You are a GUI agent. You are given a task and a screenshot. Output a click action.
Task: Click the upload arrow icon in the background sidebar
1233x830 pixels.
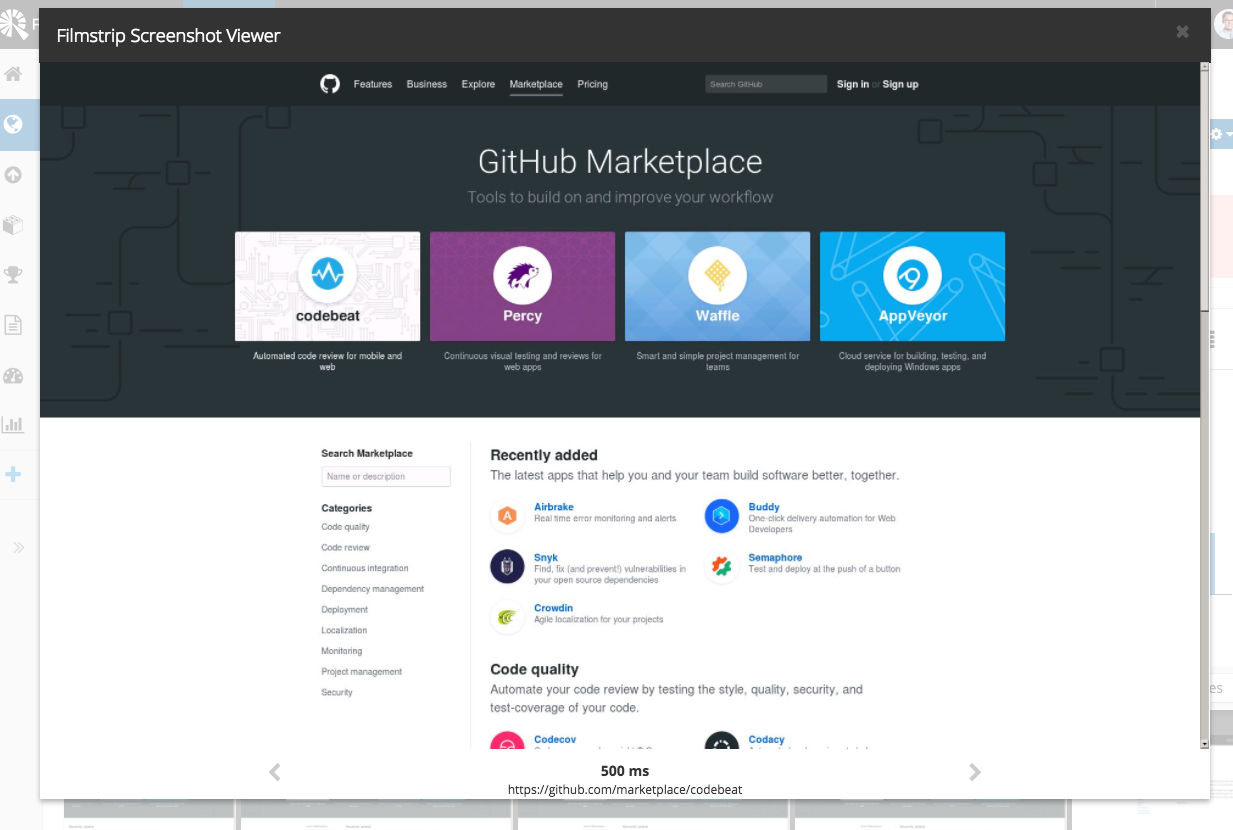click(x=13, y=175)
